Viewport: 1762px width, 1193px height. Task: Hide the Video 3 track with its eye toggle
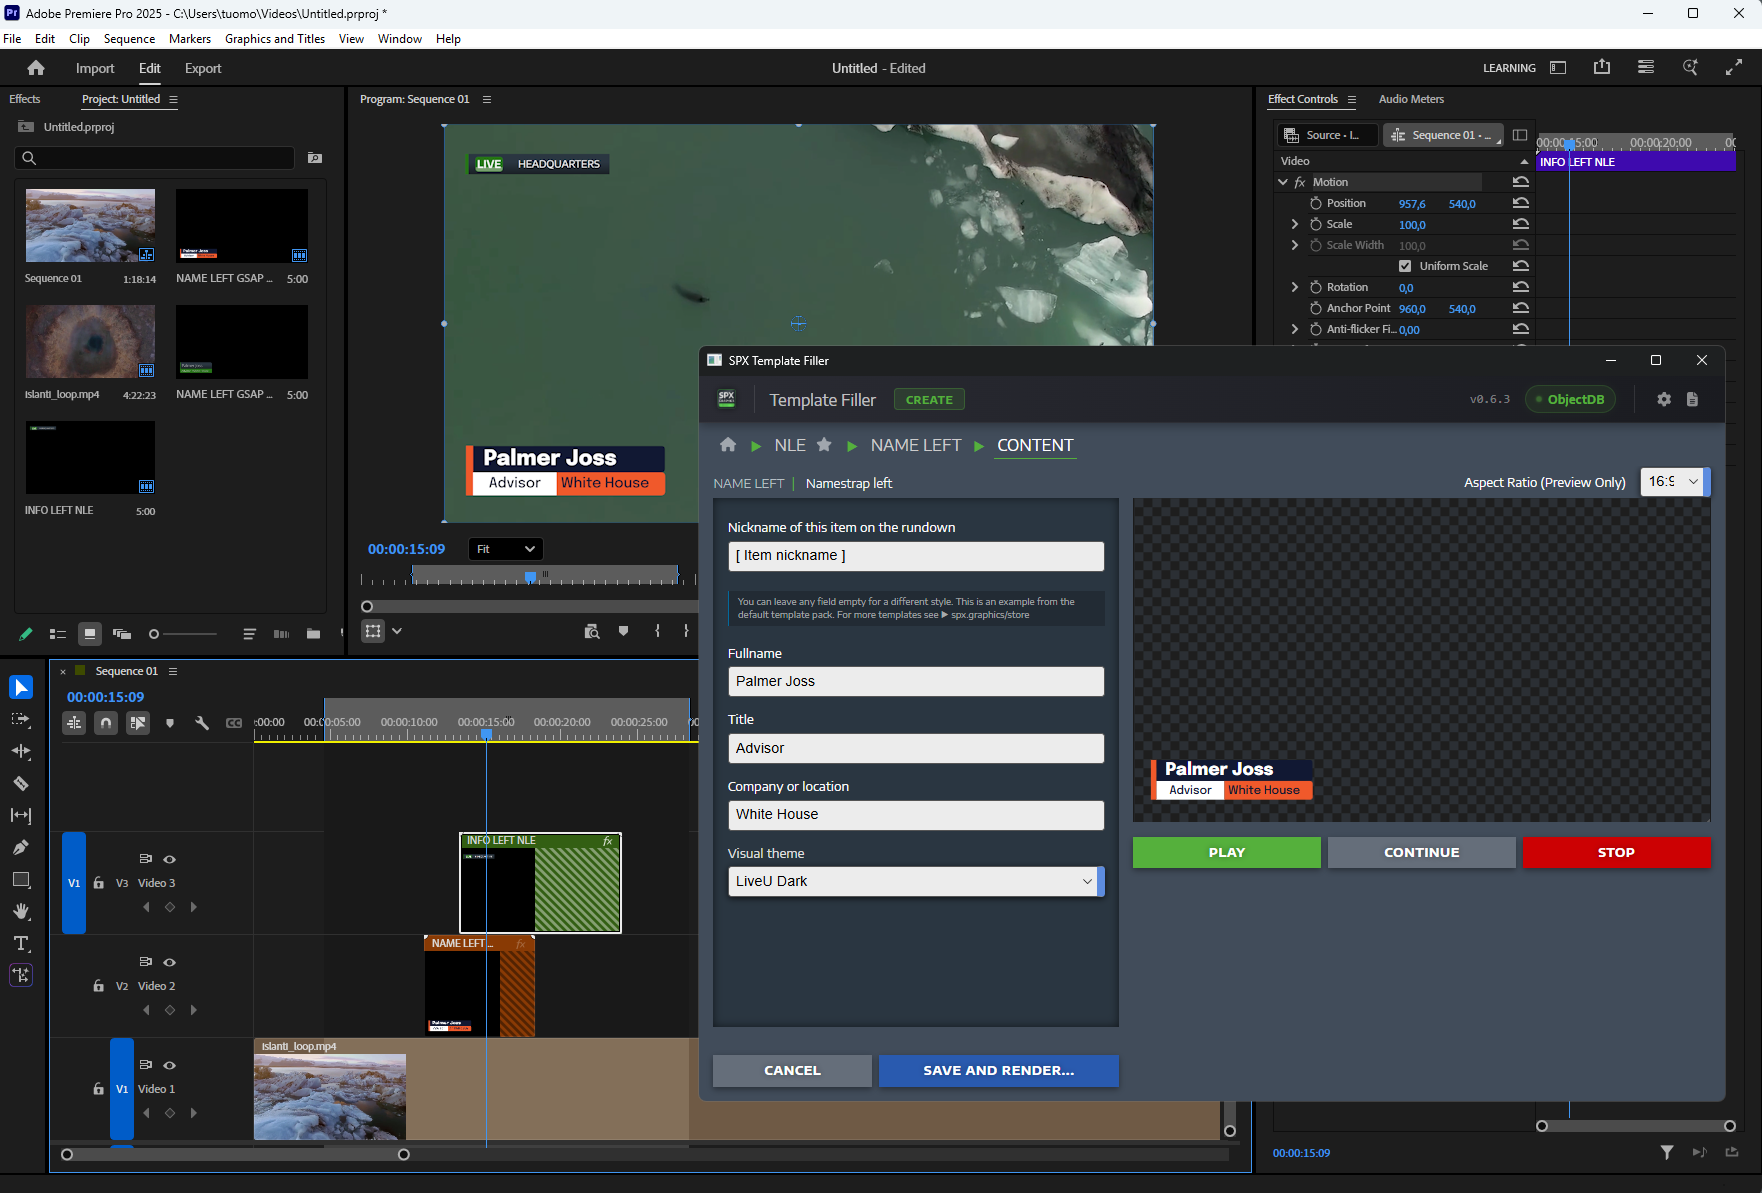pos(170,859)
